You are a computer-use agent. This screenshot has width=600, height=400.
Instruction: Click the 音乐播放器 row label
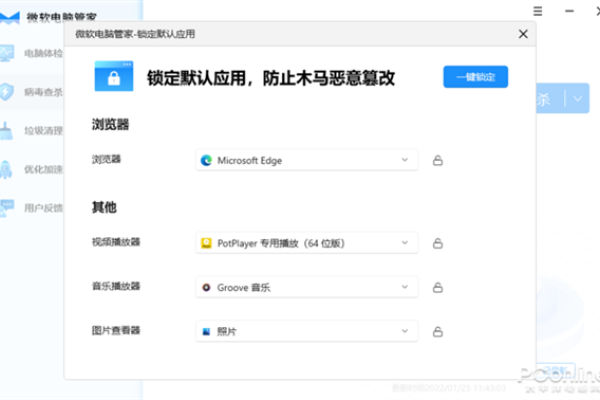(116, 286)
